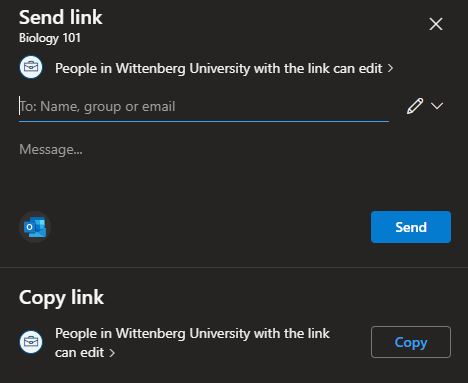Viewport: 468px width, 383px height.
Task: Focus the 'To: Name, group or email' field
Action: click(x=204, y=107)
